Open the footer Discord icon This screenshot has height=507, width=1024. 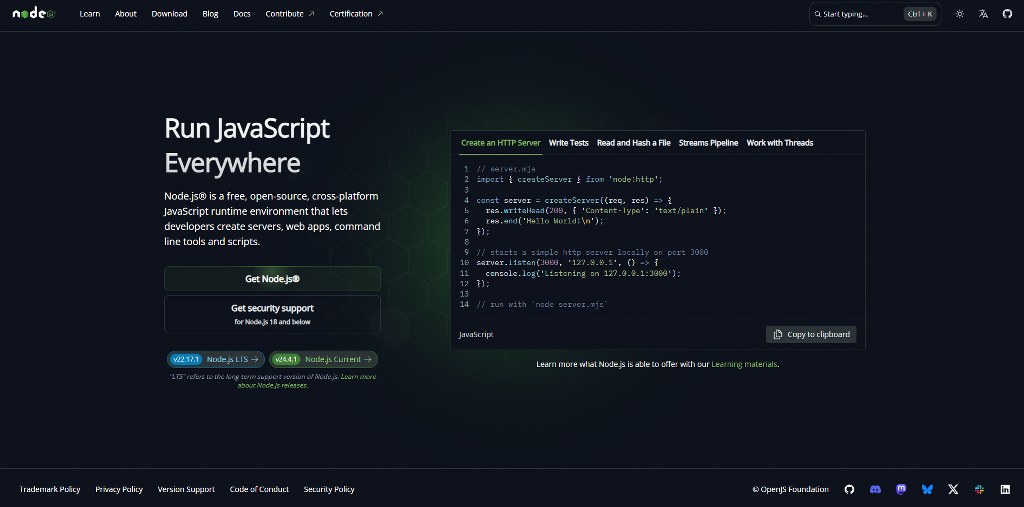coord(875,489)
